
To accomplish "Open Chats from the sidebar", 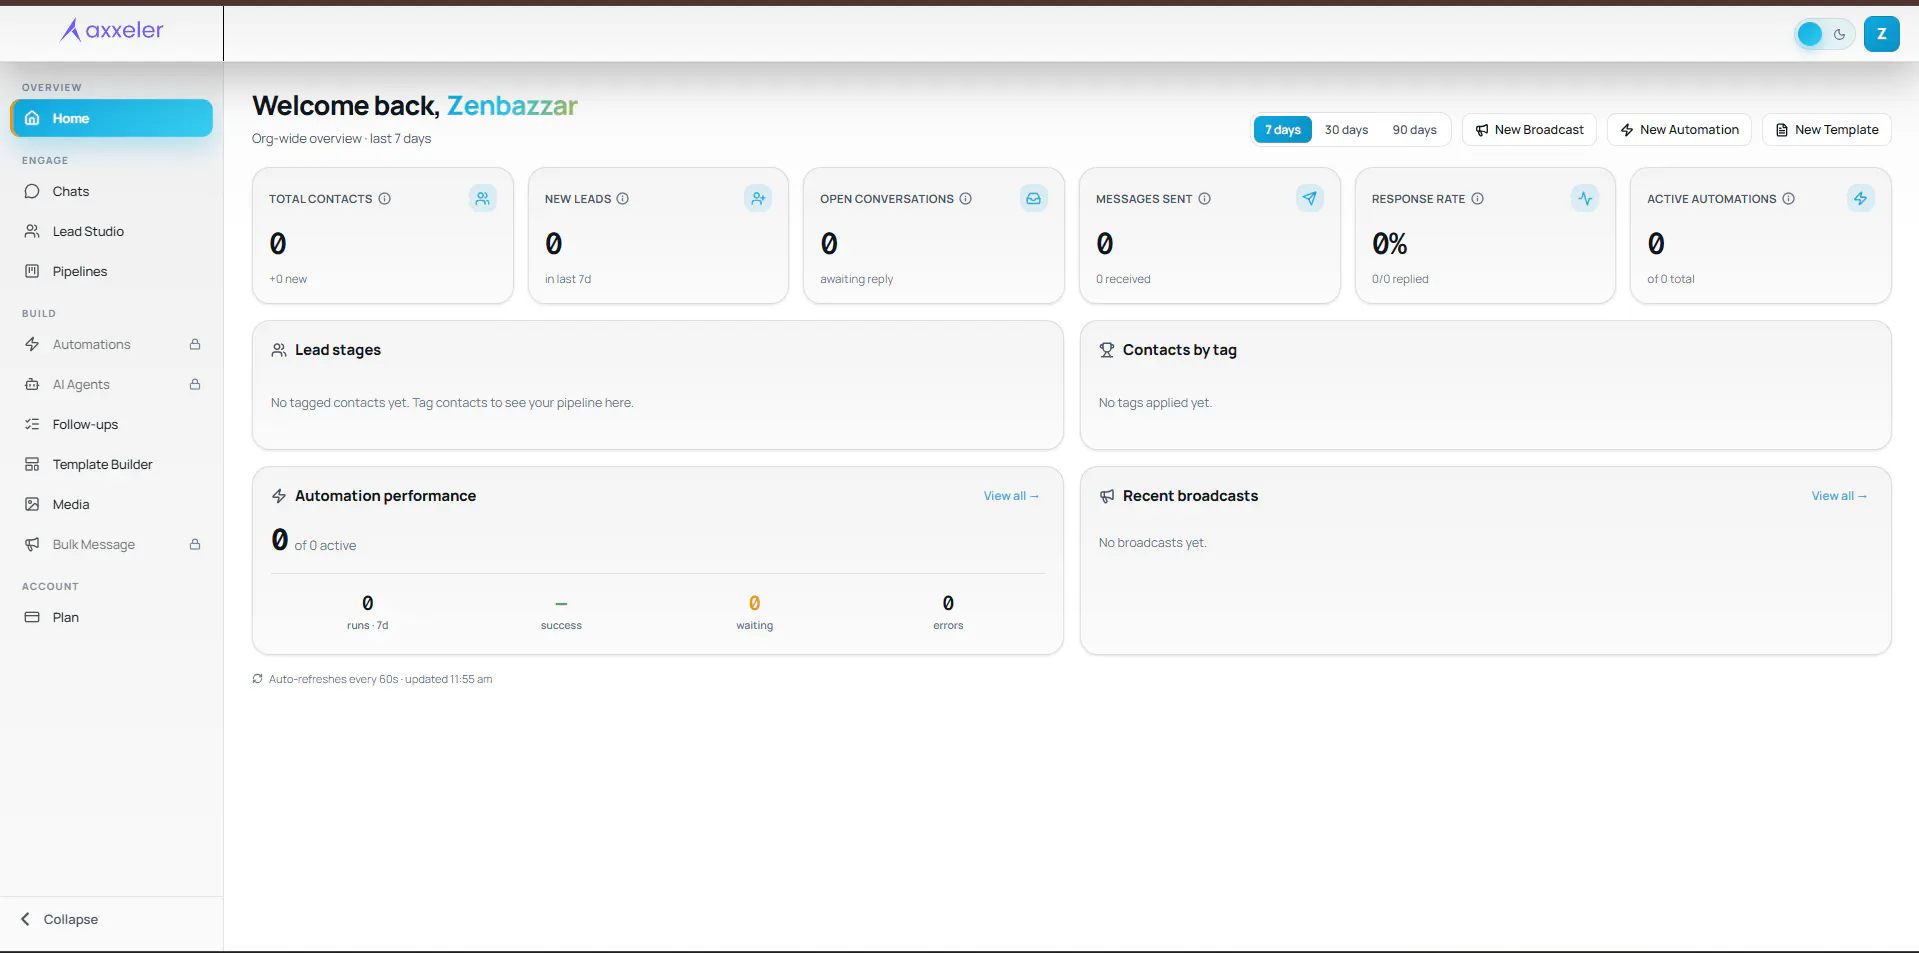I will coord(111,191).
